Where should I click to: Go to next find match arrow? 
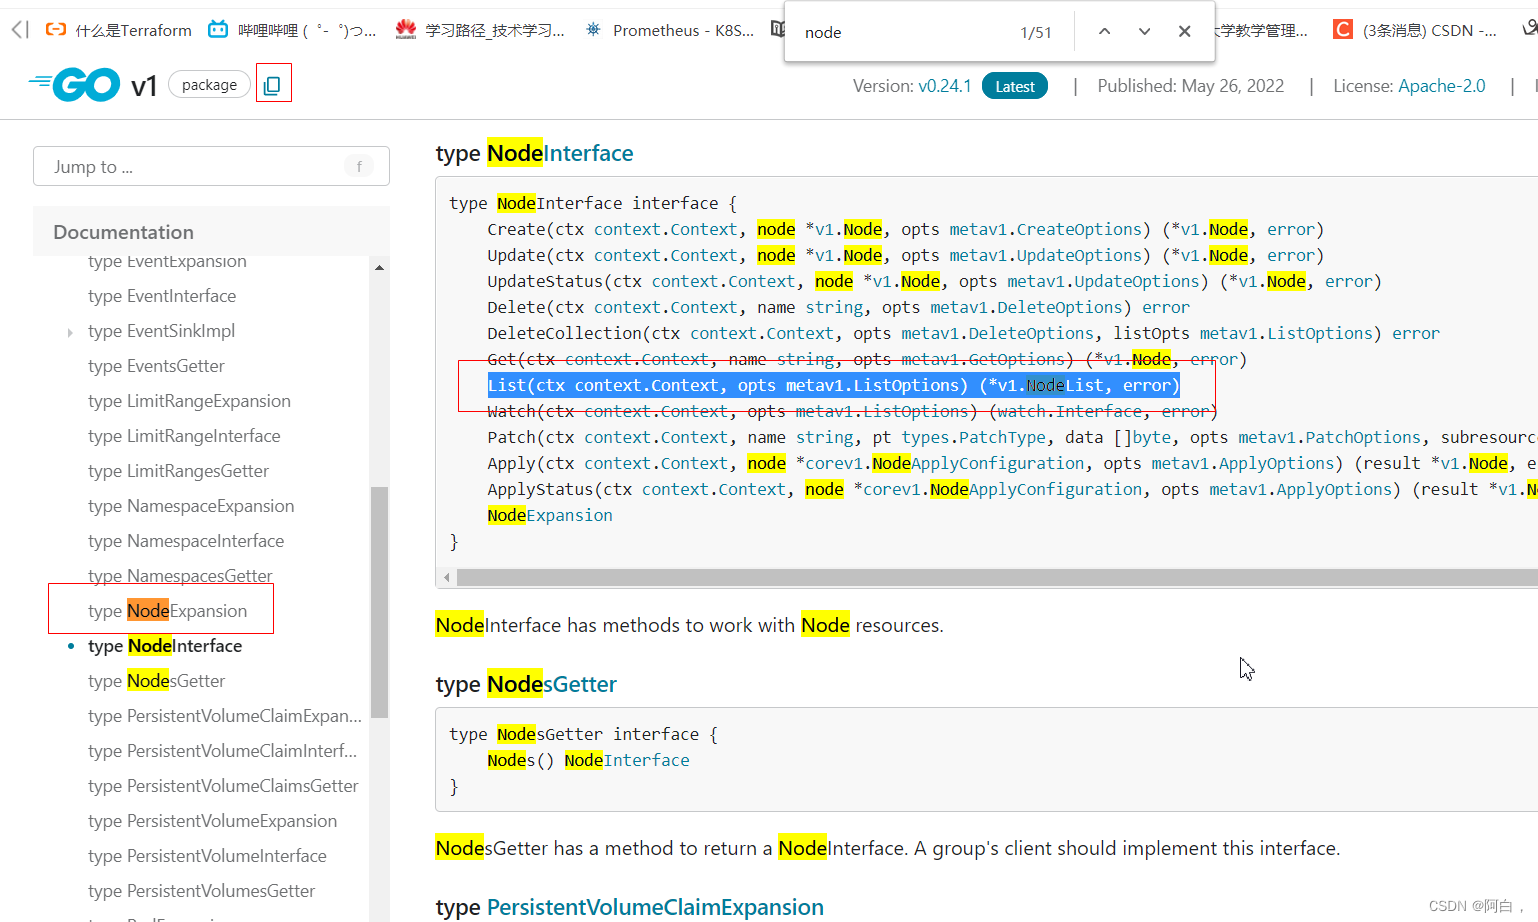click(x=1144, y=32)
